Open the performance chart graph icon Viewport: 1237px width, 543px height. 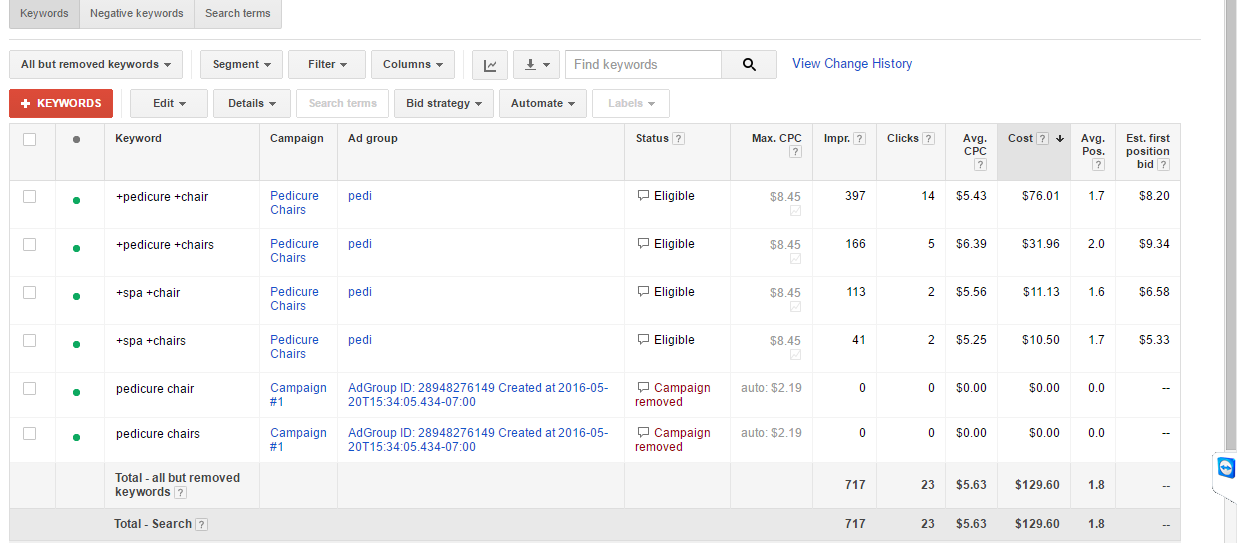coord(490,65)
